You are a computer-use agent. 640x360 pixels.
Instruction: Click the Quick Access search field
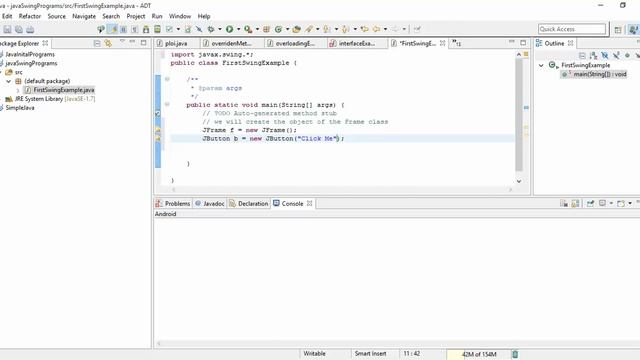pos(572,29)
